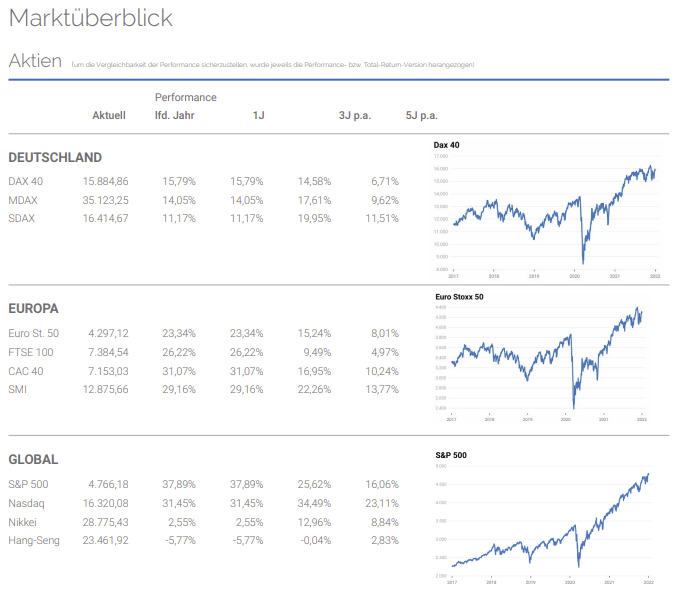Select Nasdaq's 23,11% performance value
Screen dimensions: 700x600
click(384, 503)
